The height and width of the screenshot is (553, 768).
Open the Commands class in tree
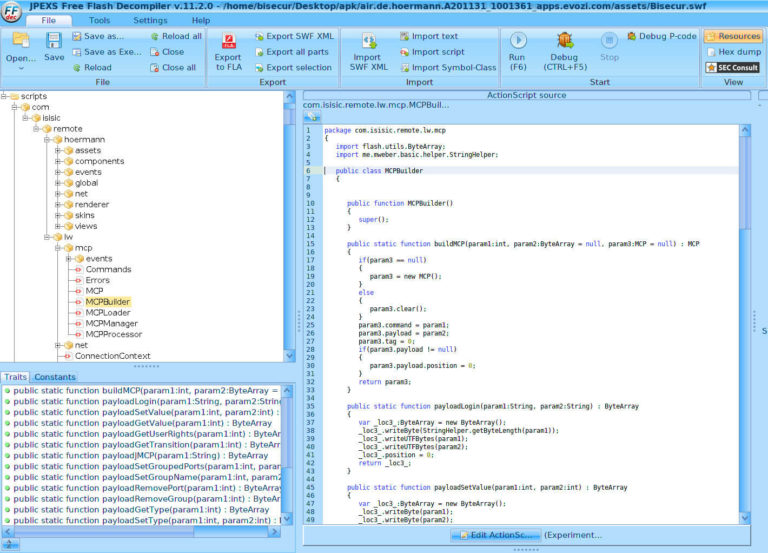point(108,269)
